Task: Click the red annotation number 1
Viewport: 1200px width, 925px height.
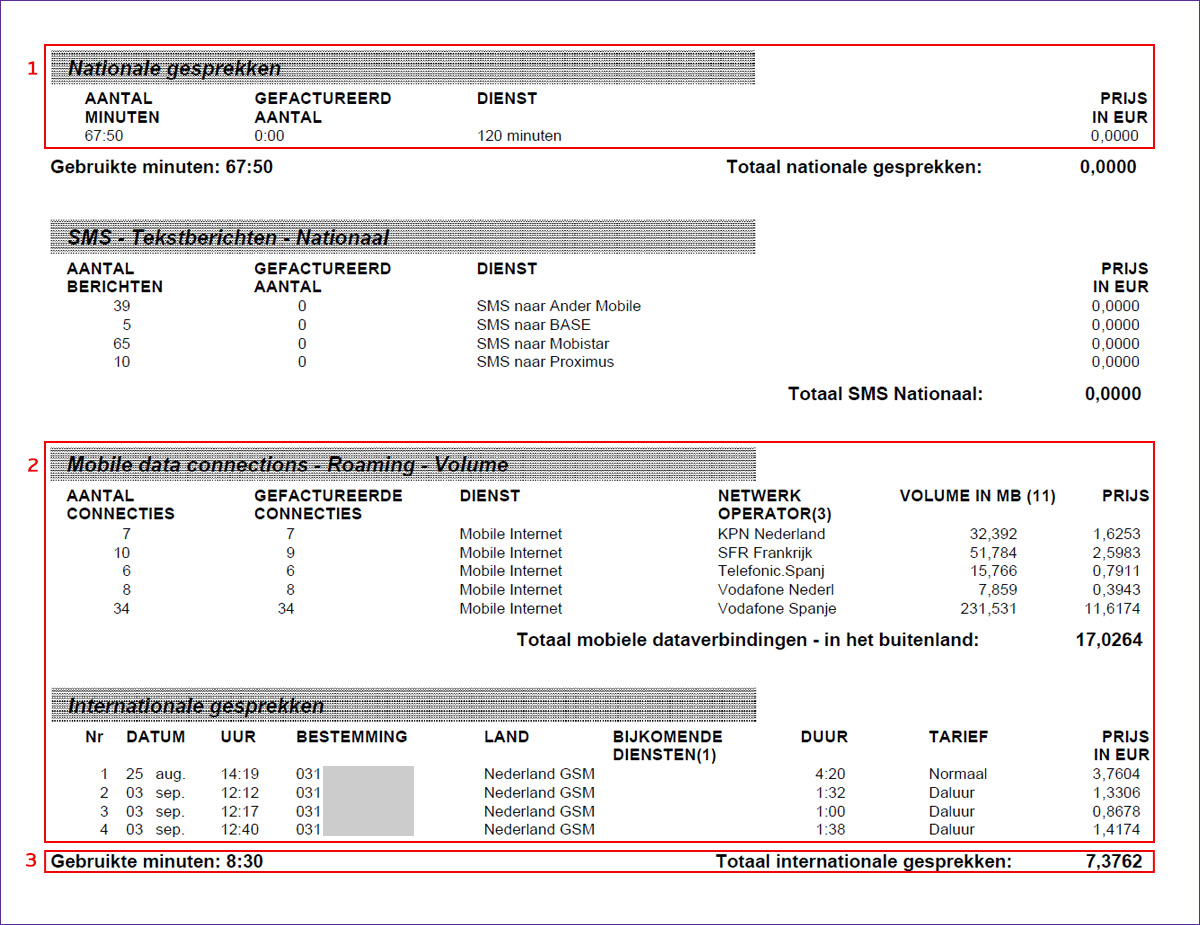Action: pos(31,69)
